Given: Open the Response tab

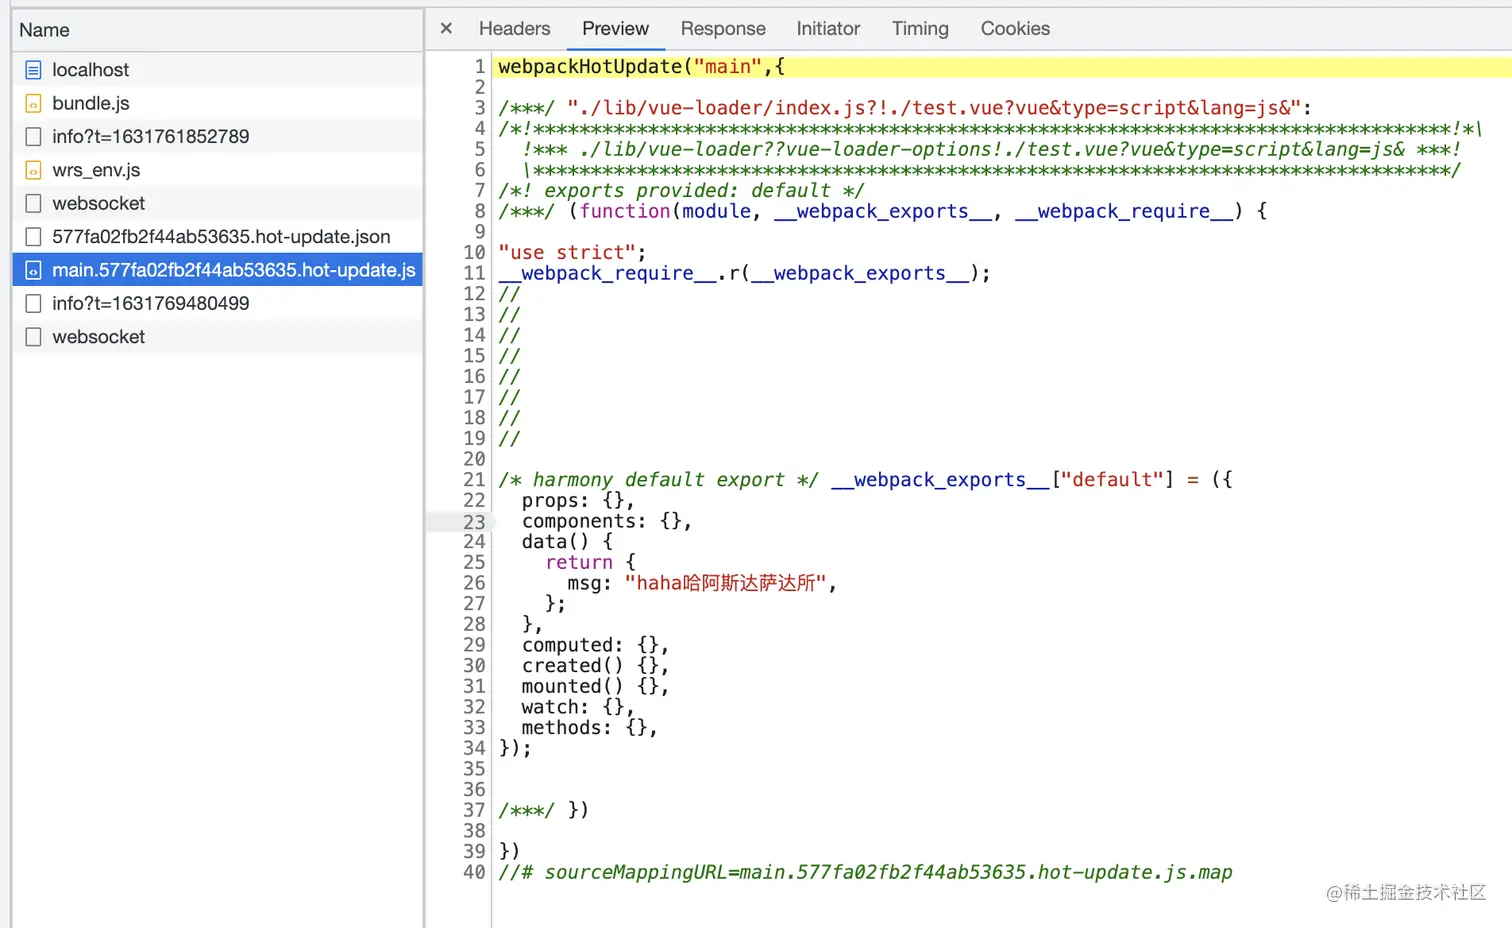Looking at the screenshot, I should [723, 29].
